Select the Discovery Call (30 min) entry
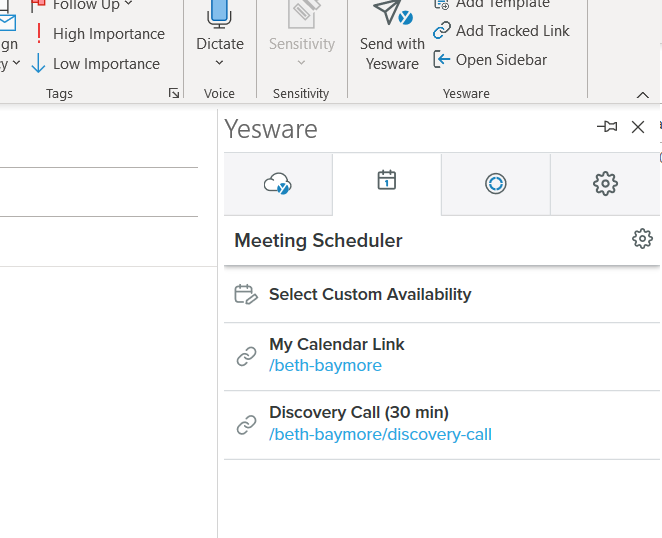This screenshot has width=662, height=538. point(442,425)
